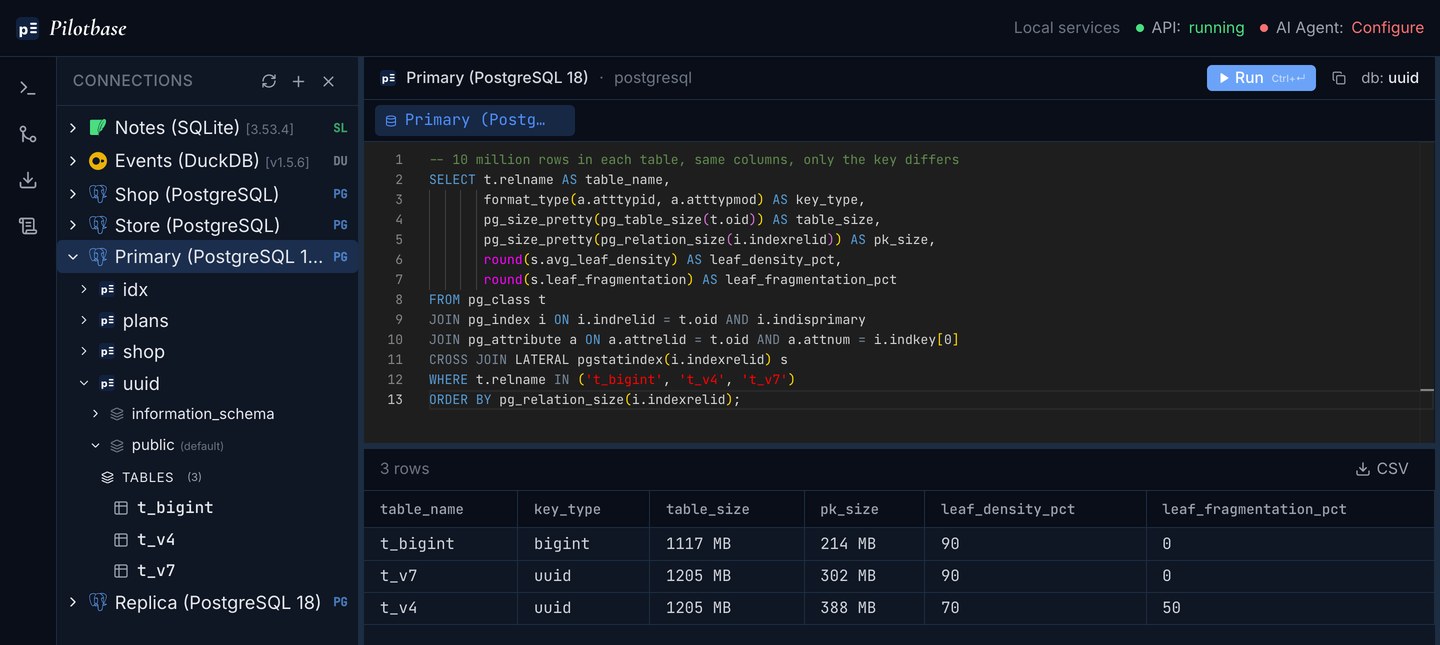The image size is (1440, 645).
Task: Click the db: uuid database selector
Action: [1390, 78]
